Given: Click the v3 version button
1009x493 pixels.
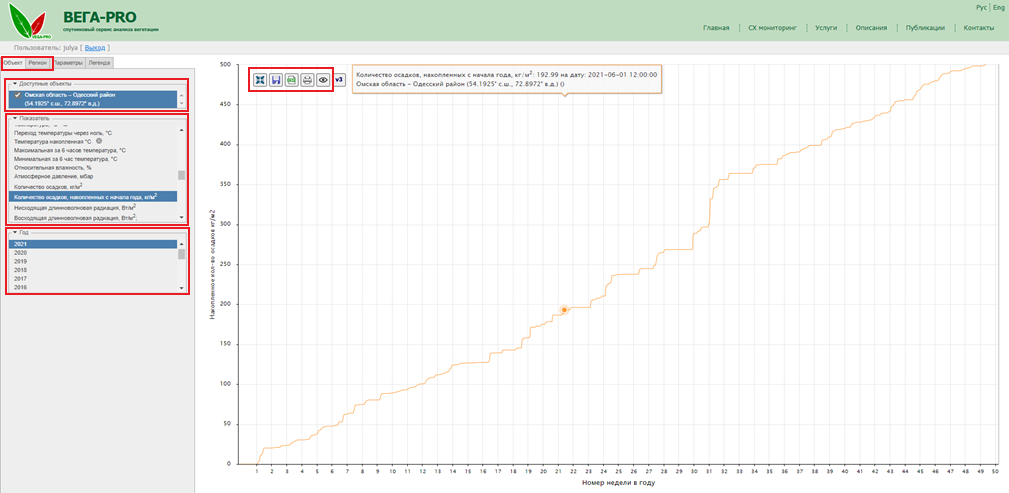Looking at the screenshot, I should 338,80.
